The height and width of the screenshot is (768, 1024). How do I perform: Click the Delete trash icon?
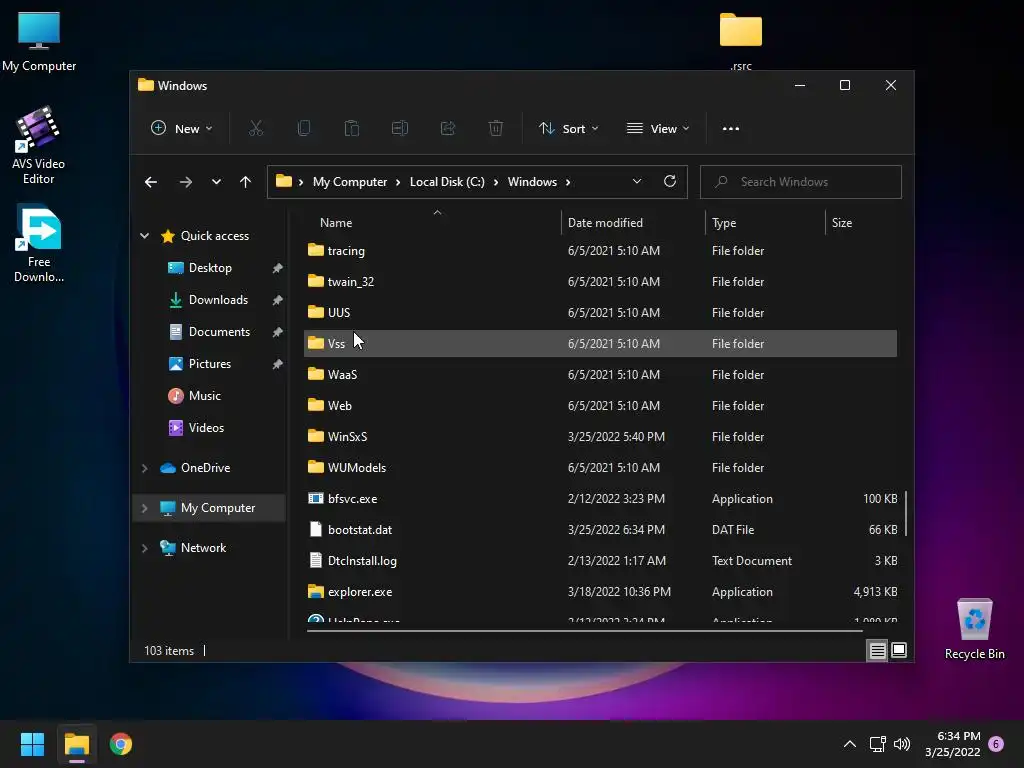coord(496,129)
